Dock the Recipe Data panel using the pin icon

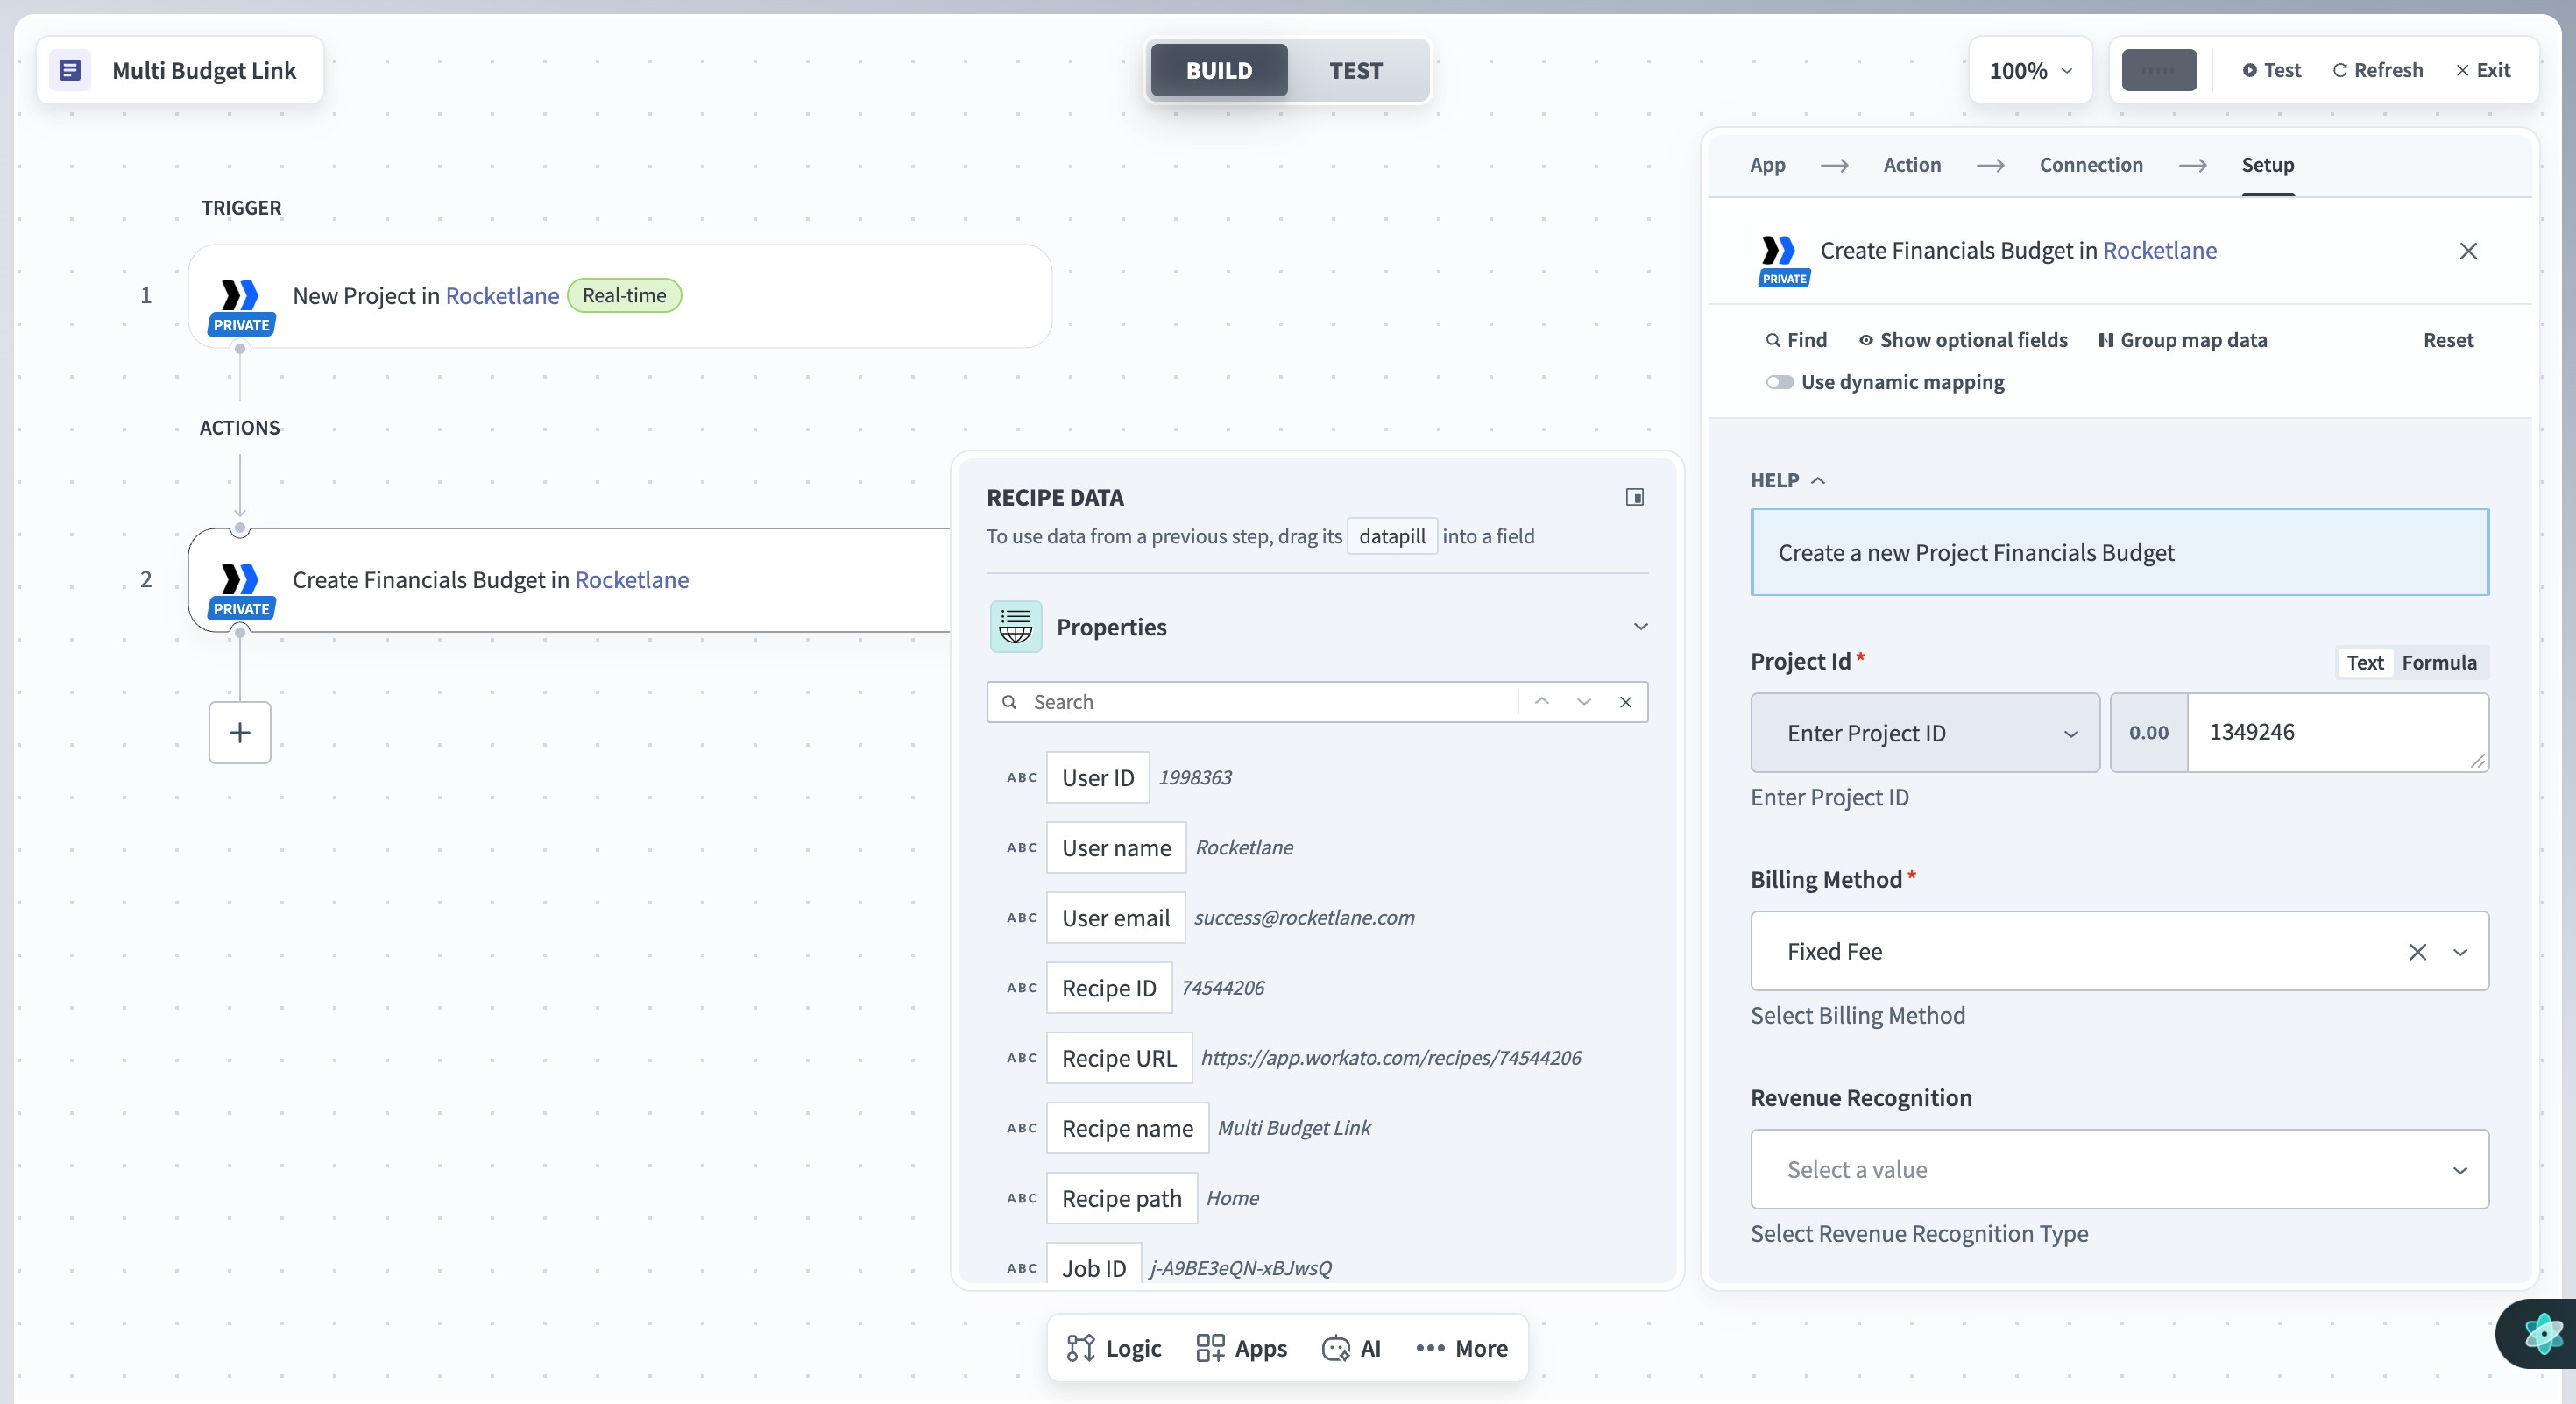tap(1634, 497)
